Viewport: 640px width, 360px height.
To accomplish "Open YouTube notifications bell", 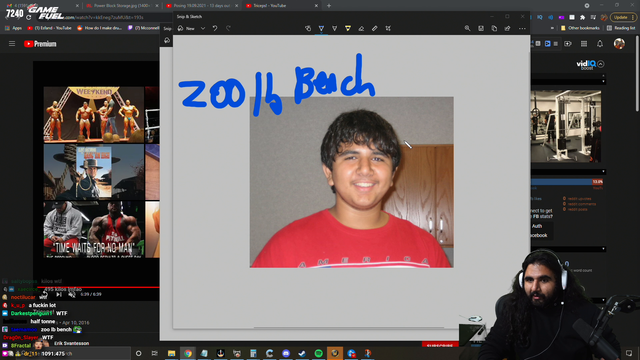I will point(600,44).
